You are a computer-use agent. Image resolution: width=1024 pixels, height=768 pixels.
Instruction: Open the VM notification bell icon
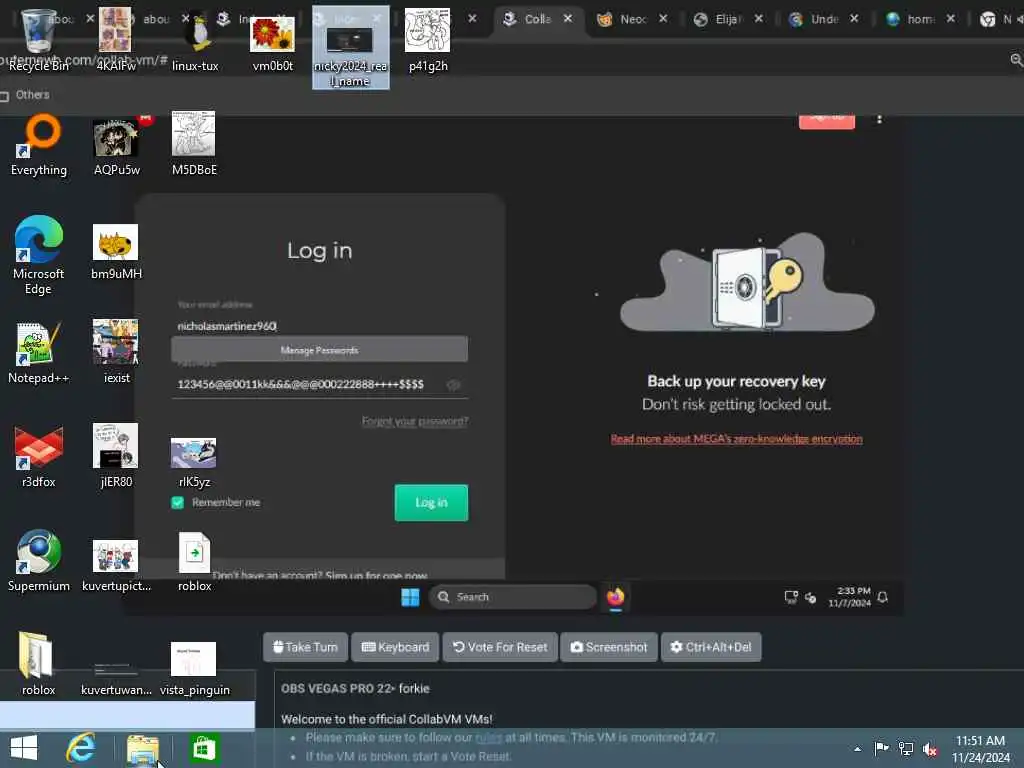882,597
